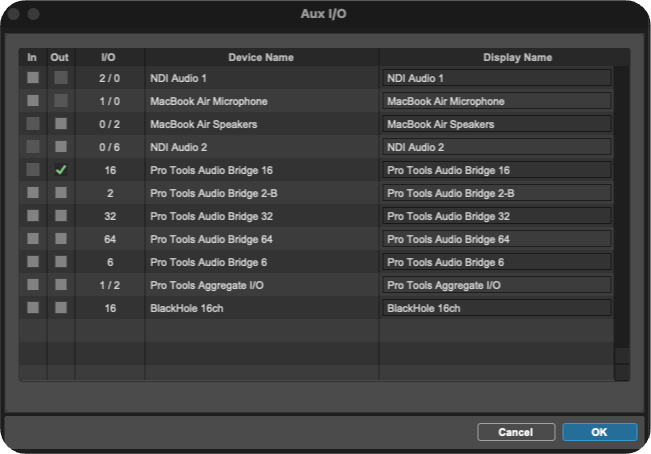Edit display name for MacBook Air Speakers
The width and height of the screenshot is (651, 454).
(x=497, y=124)
